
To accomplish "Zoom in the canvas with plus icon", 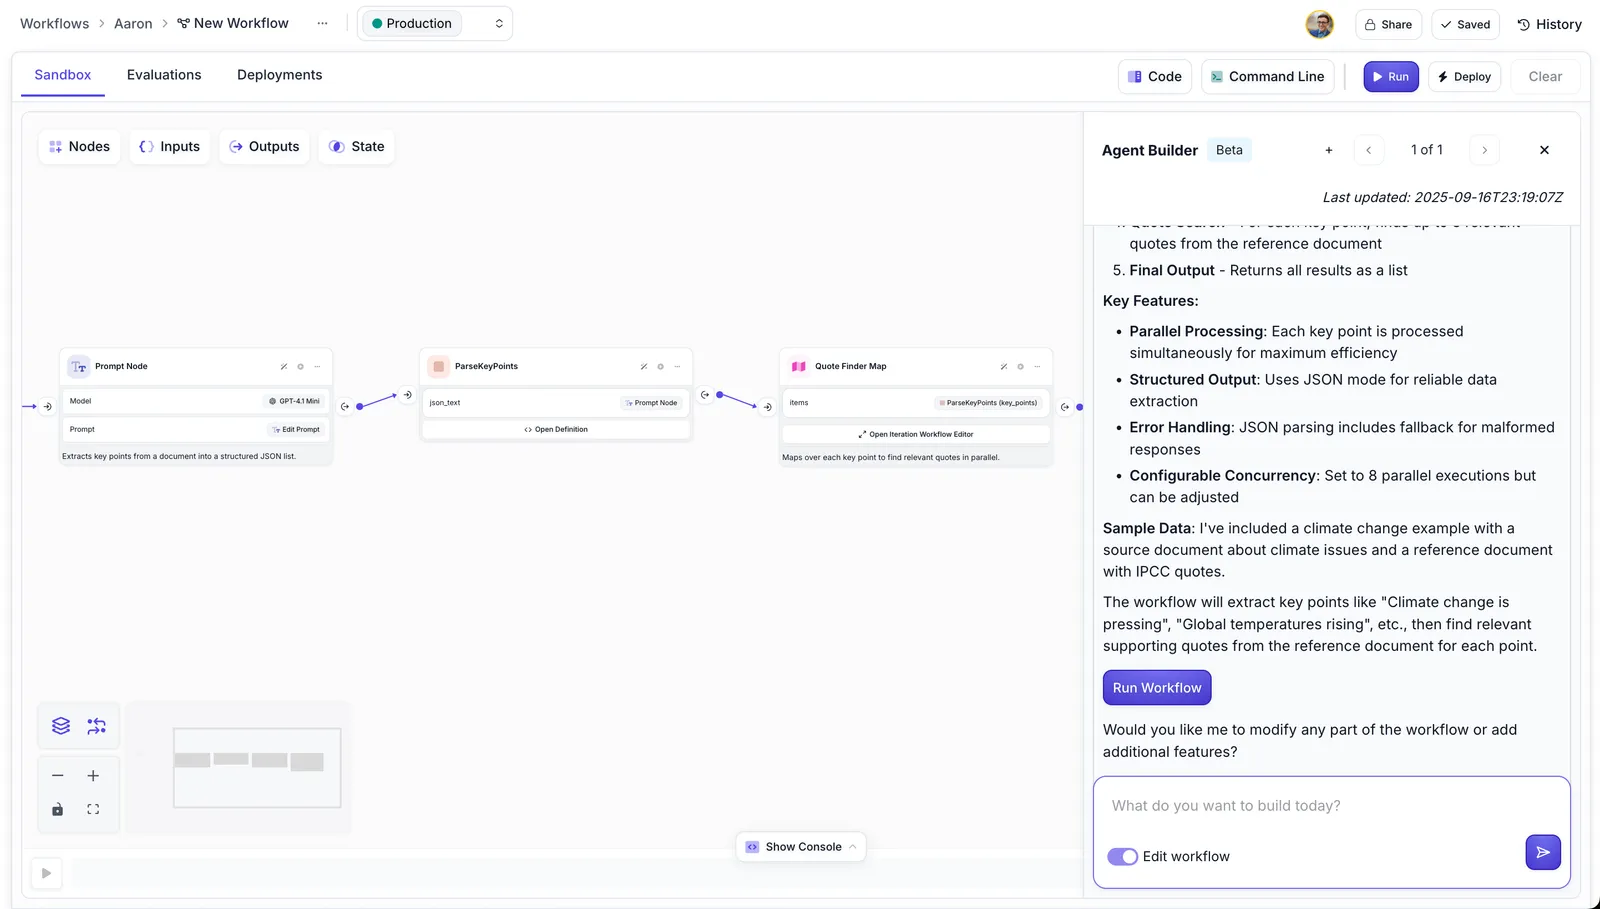I will (x=93, y=776).
